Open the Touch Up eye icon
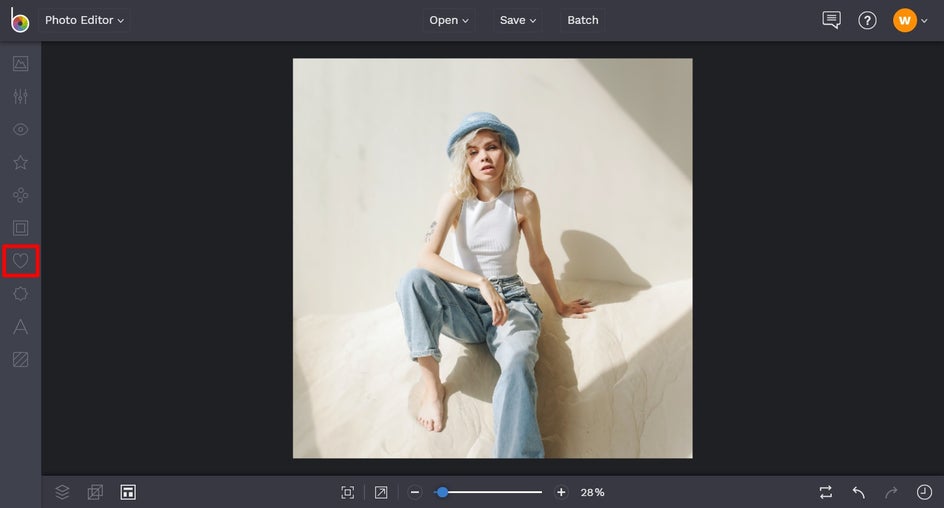Image resolution: width=944 pixels, height=508 pixels. click(x=20, y=129)
